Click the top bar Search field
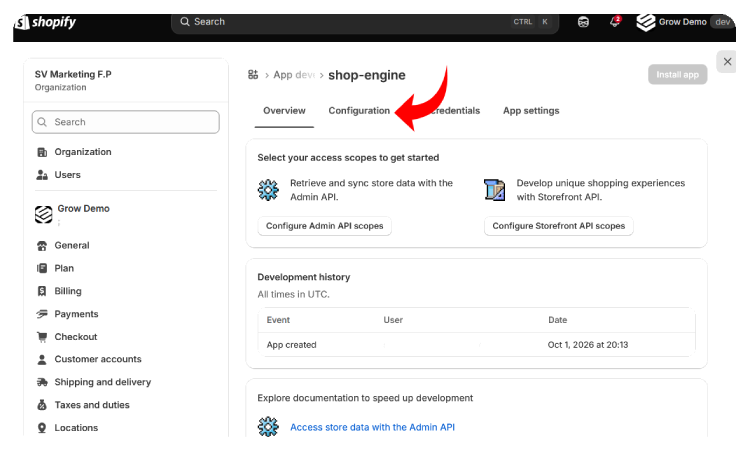Viewport: 750px width, 452px height. 365,22
